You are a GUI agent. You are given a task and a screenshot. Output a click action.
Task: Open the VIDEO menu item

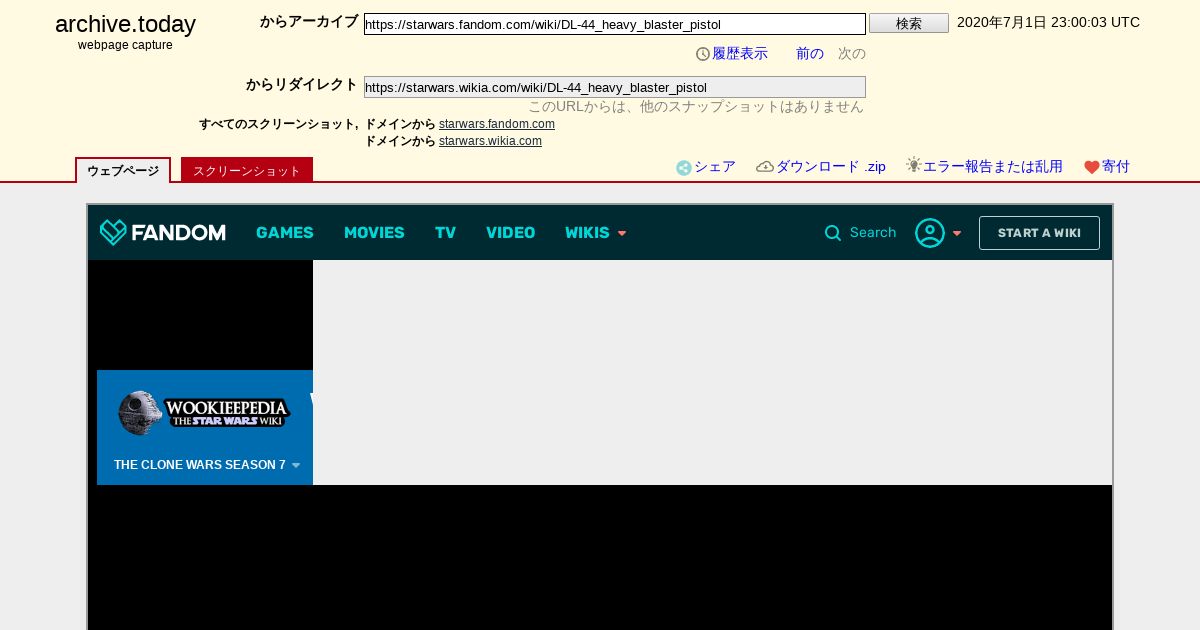coord(510,233)
